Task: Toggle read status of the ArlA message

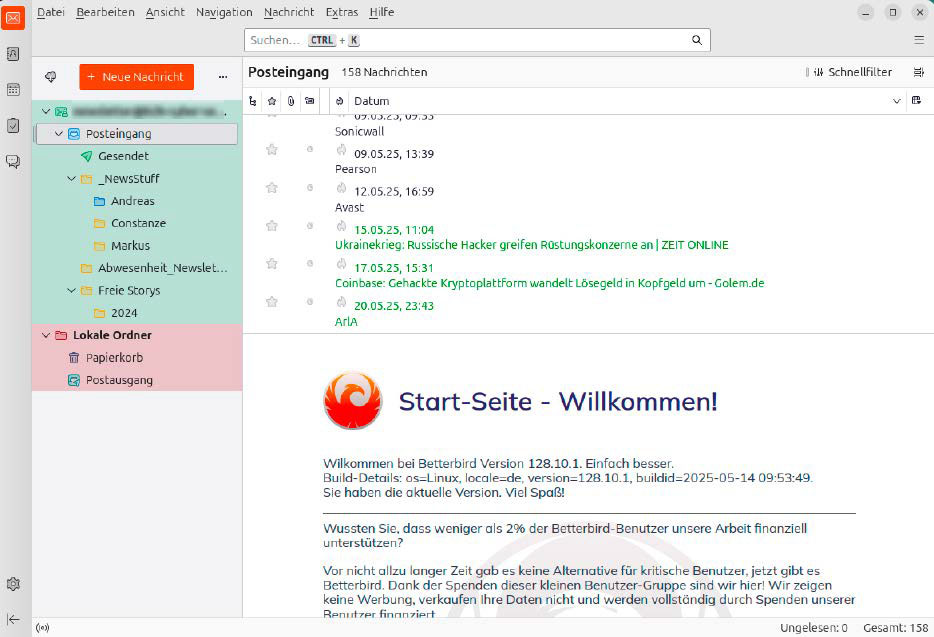Action: point(310,302)
